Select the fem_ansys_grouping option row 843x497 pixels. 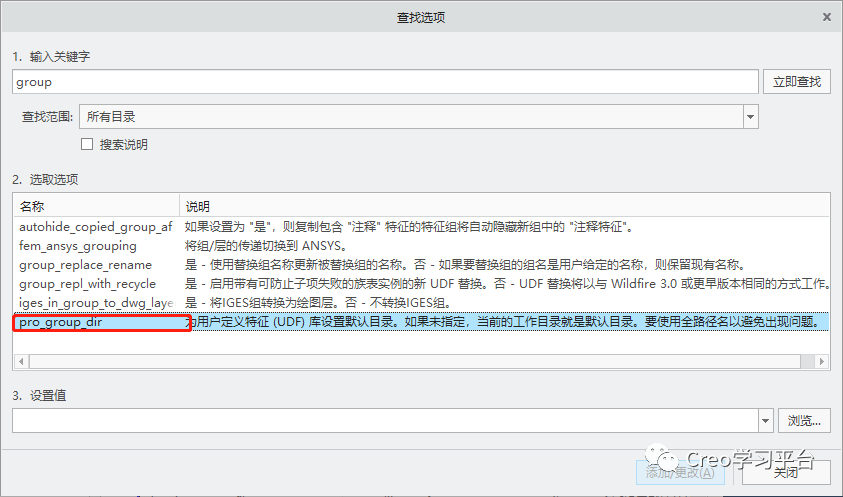click(421, 246)
